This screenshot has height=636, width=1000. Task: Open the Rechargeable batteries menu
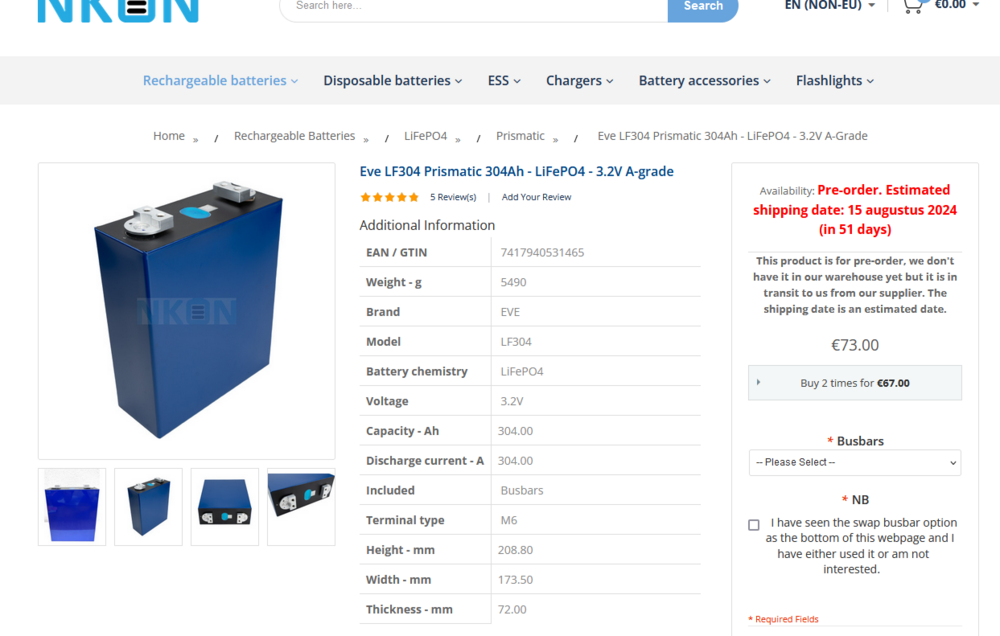[x=220, y=81]
